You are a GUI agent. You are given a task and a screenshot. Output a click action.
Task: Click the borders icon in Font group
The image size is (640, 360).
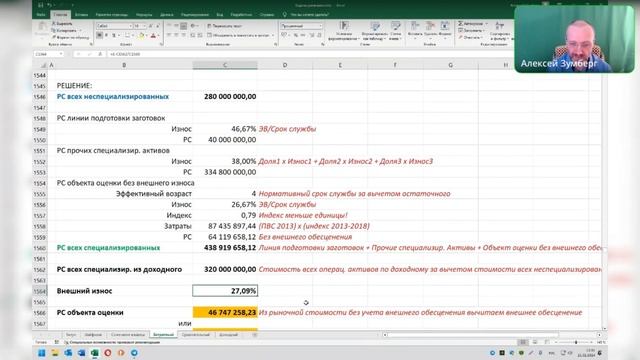click(127, 36)
